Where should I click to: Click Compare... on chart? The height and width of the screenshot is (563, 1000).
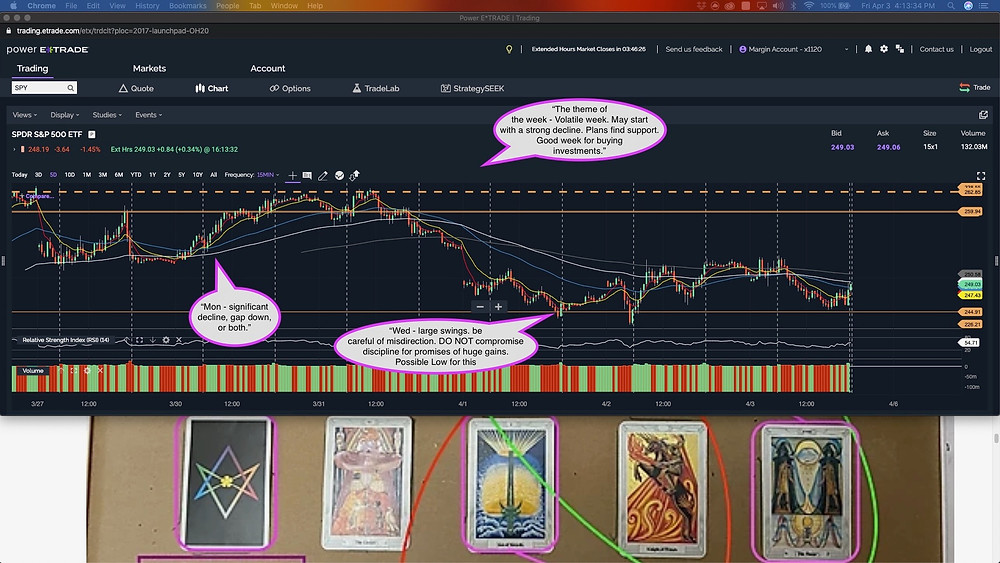37,196
